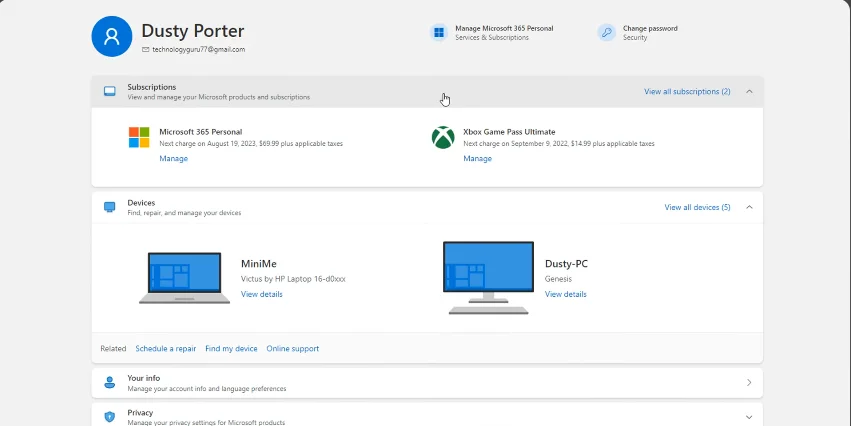Click the MiniMe device name
851x426 pixels.
point(259,264)
